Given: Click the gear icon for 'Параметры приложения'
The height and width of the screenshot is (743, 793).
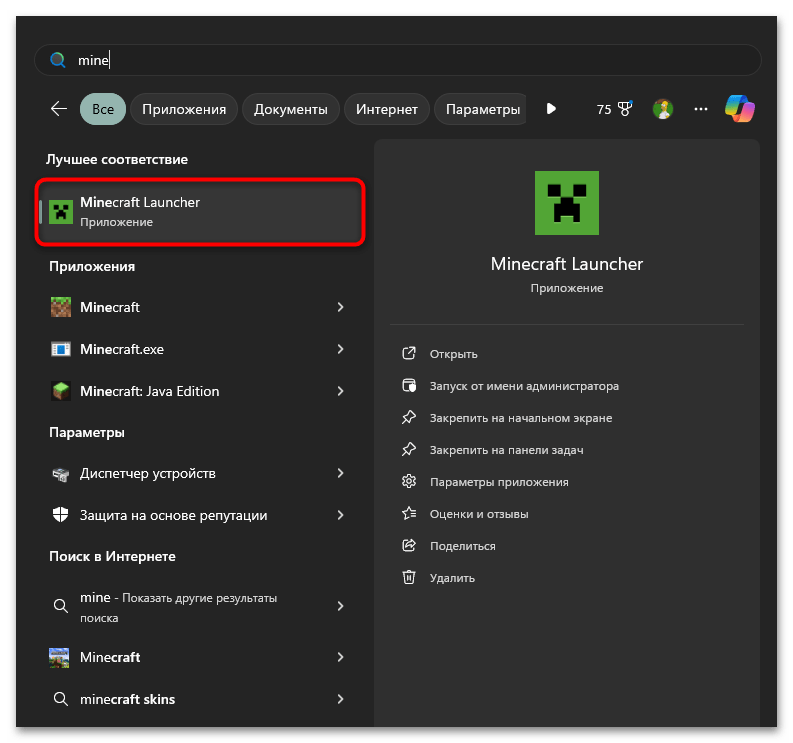Looking at the screenshot, I should point(409,481).
